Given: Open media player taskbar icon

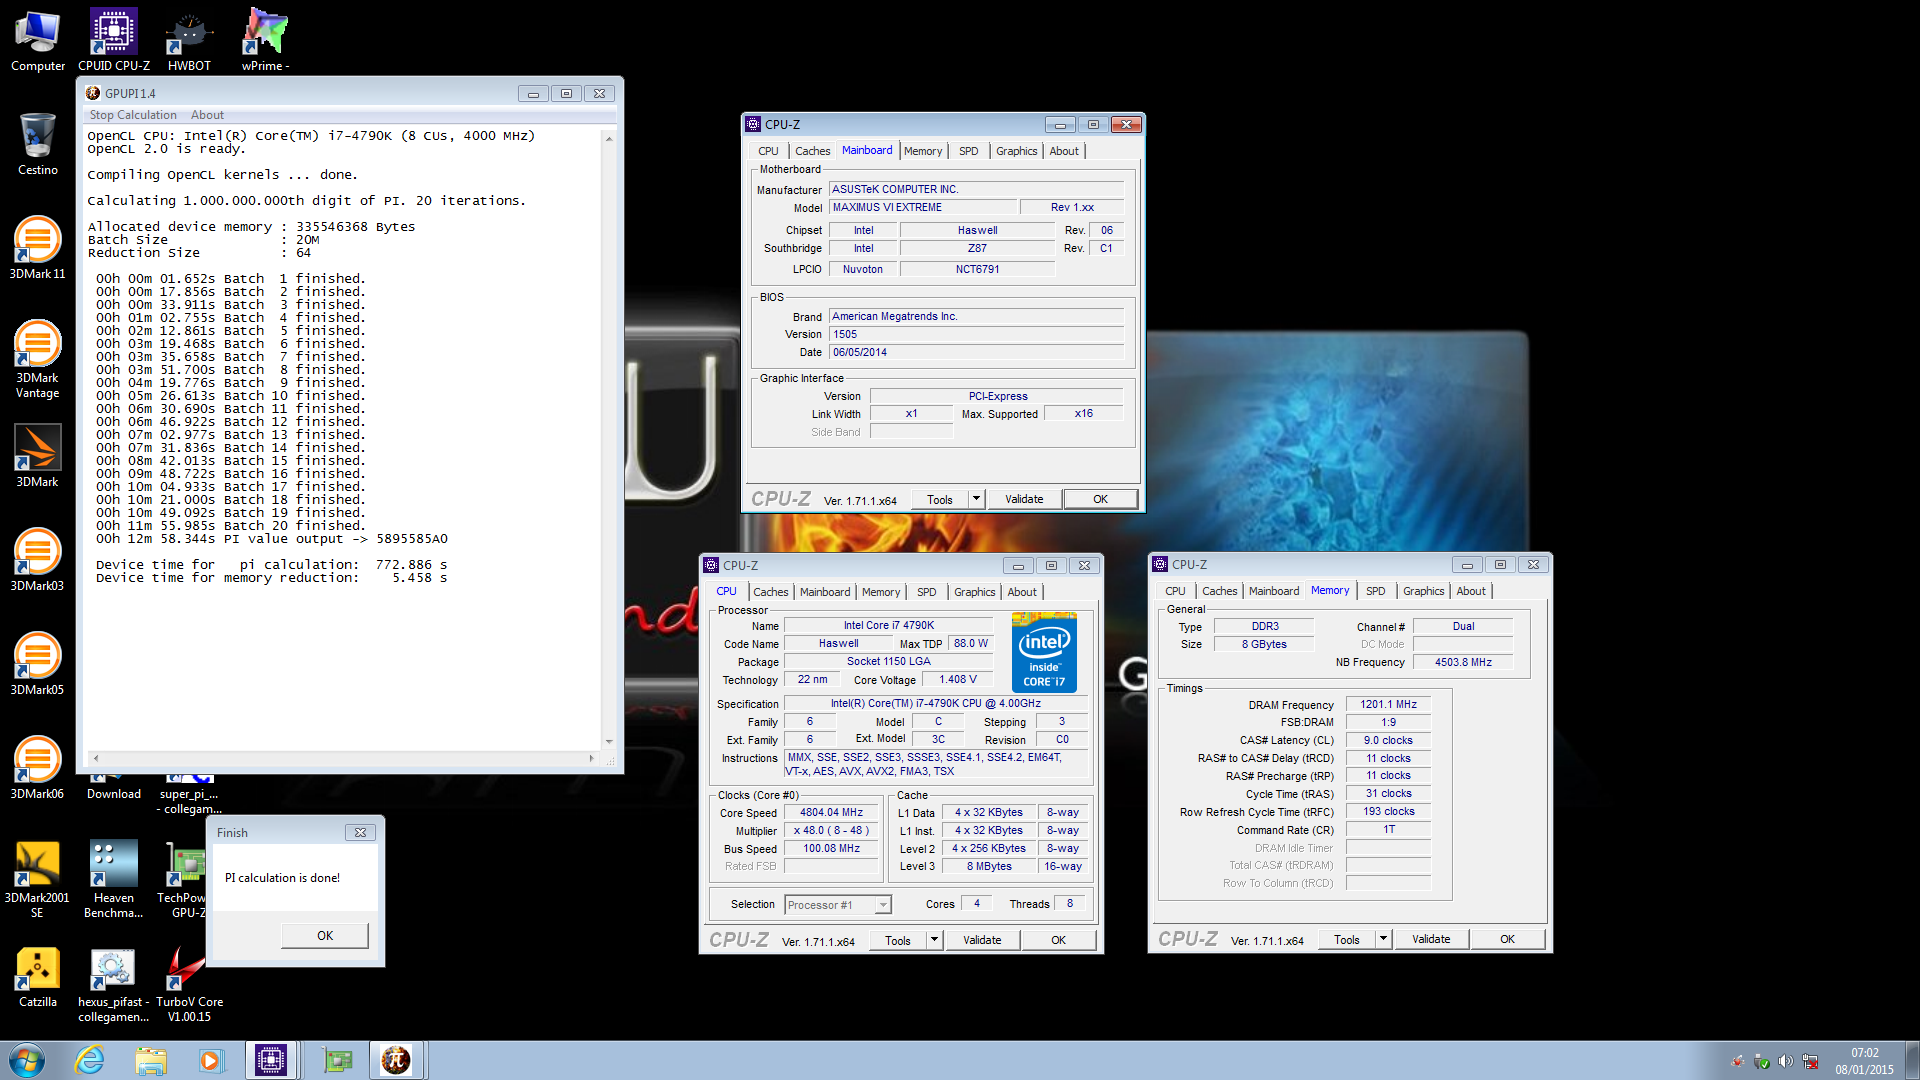Looking at the screenshot, I should [210, 1060].
